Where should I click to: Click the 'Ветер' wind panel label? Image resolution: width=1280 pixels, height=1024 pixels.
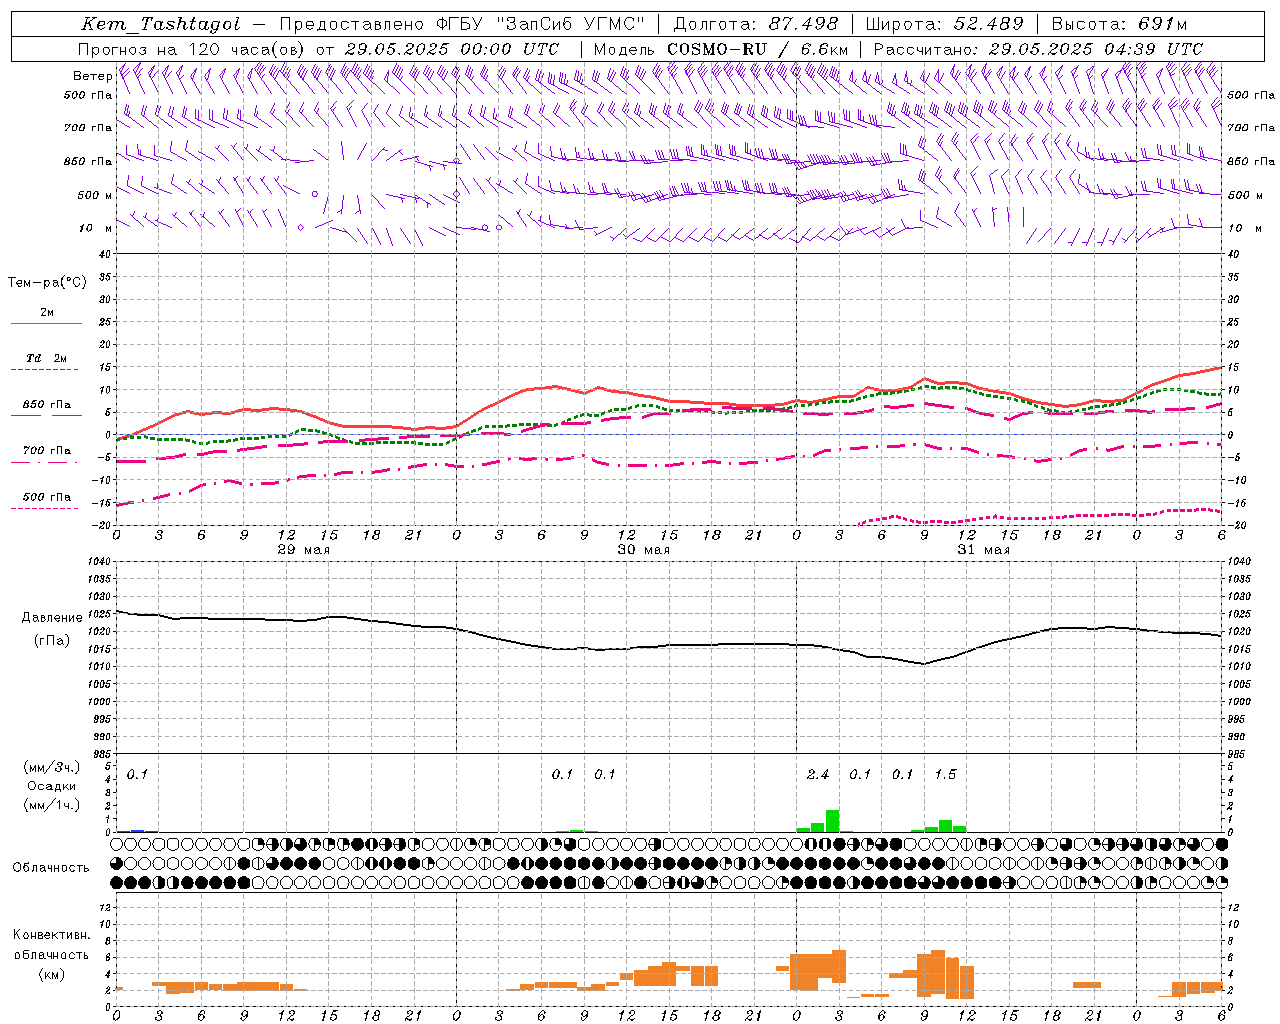92,76
